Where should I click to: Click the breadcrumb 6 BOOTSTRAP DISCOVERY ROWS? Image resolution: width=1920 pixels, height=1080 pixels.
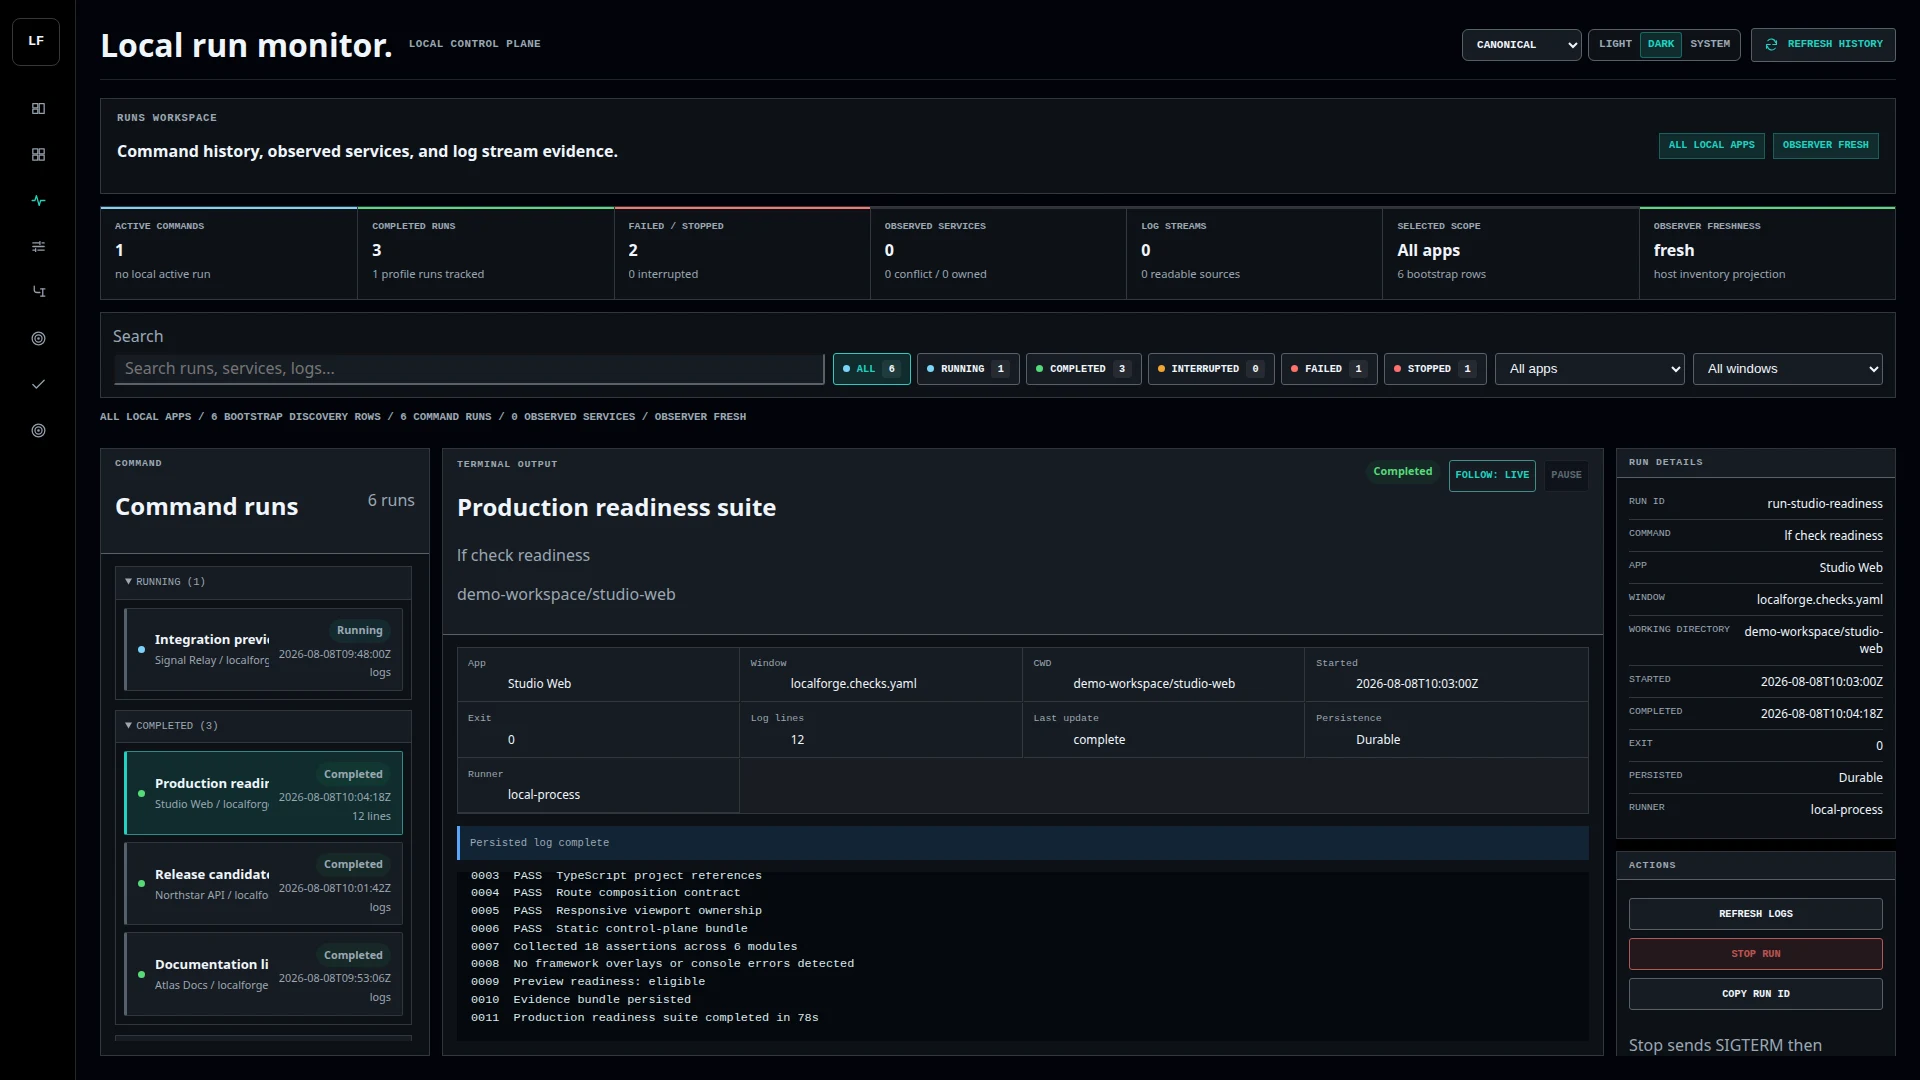[x=296, y=417]
